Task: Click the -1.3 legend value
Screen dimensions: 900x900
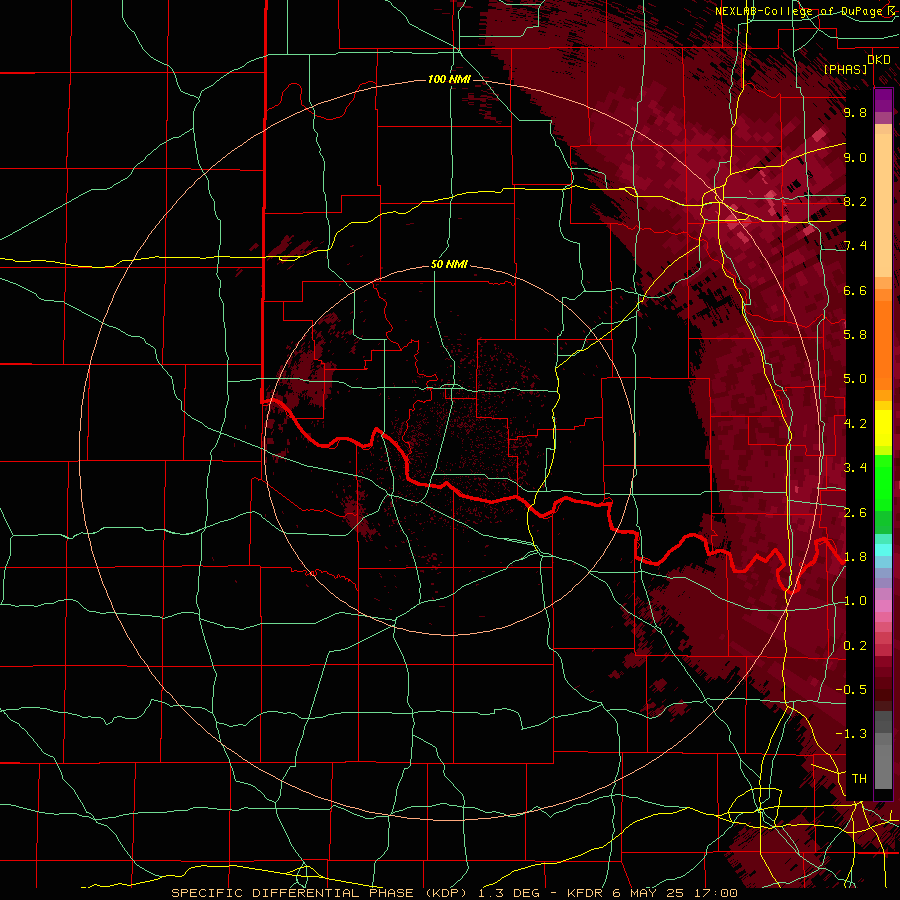Action: pos(851,735)
